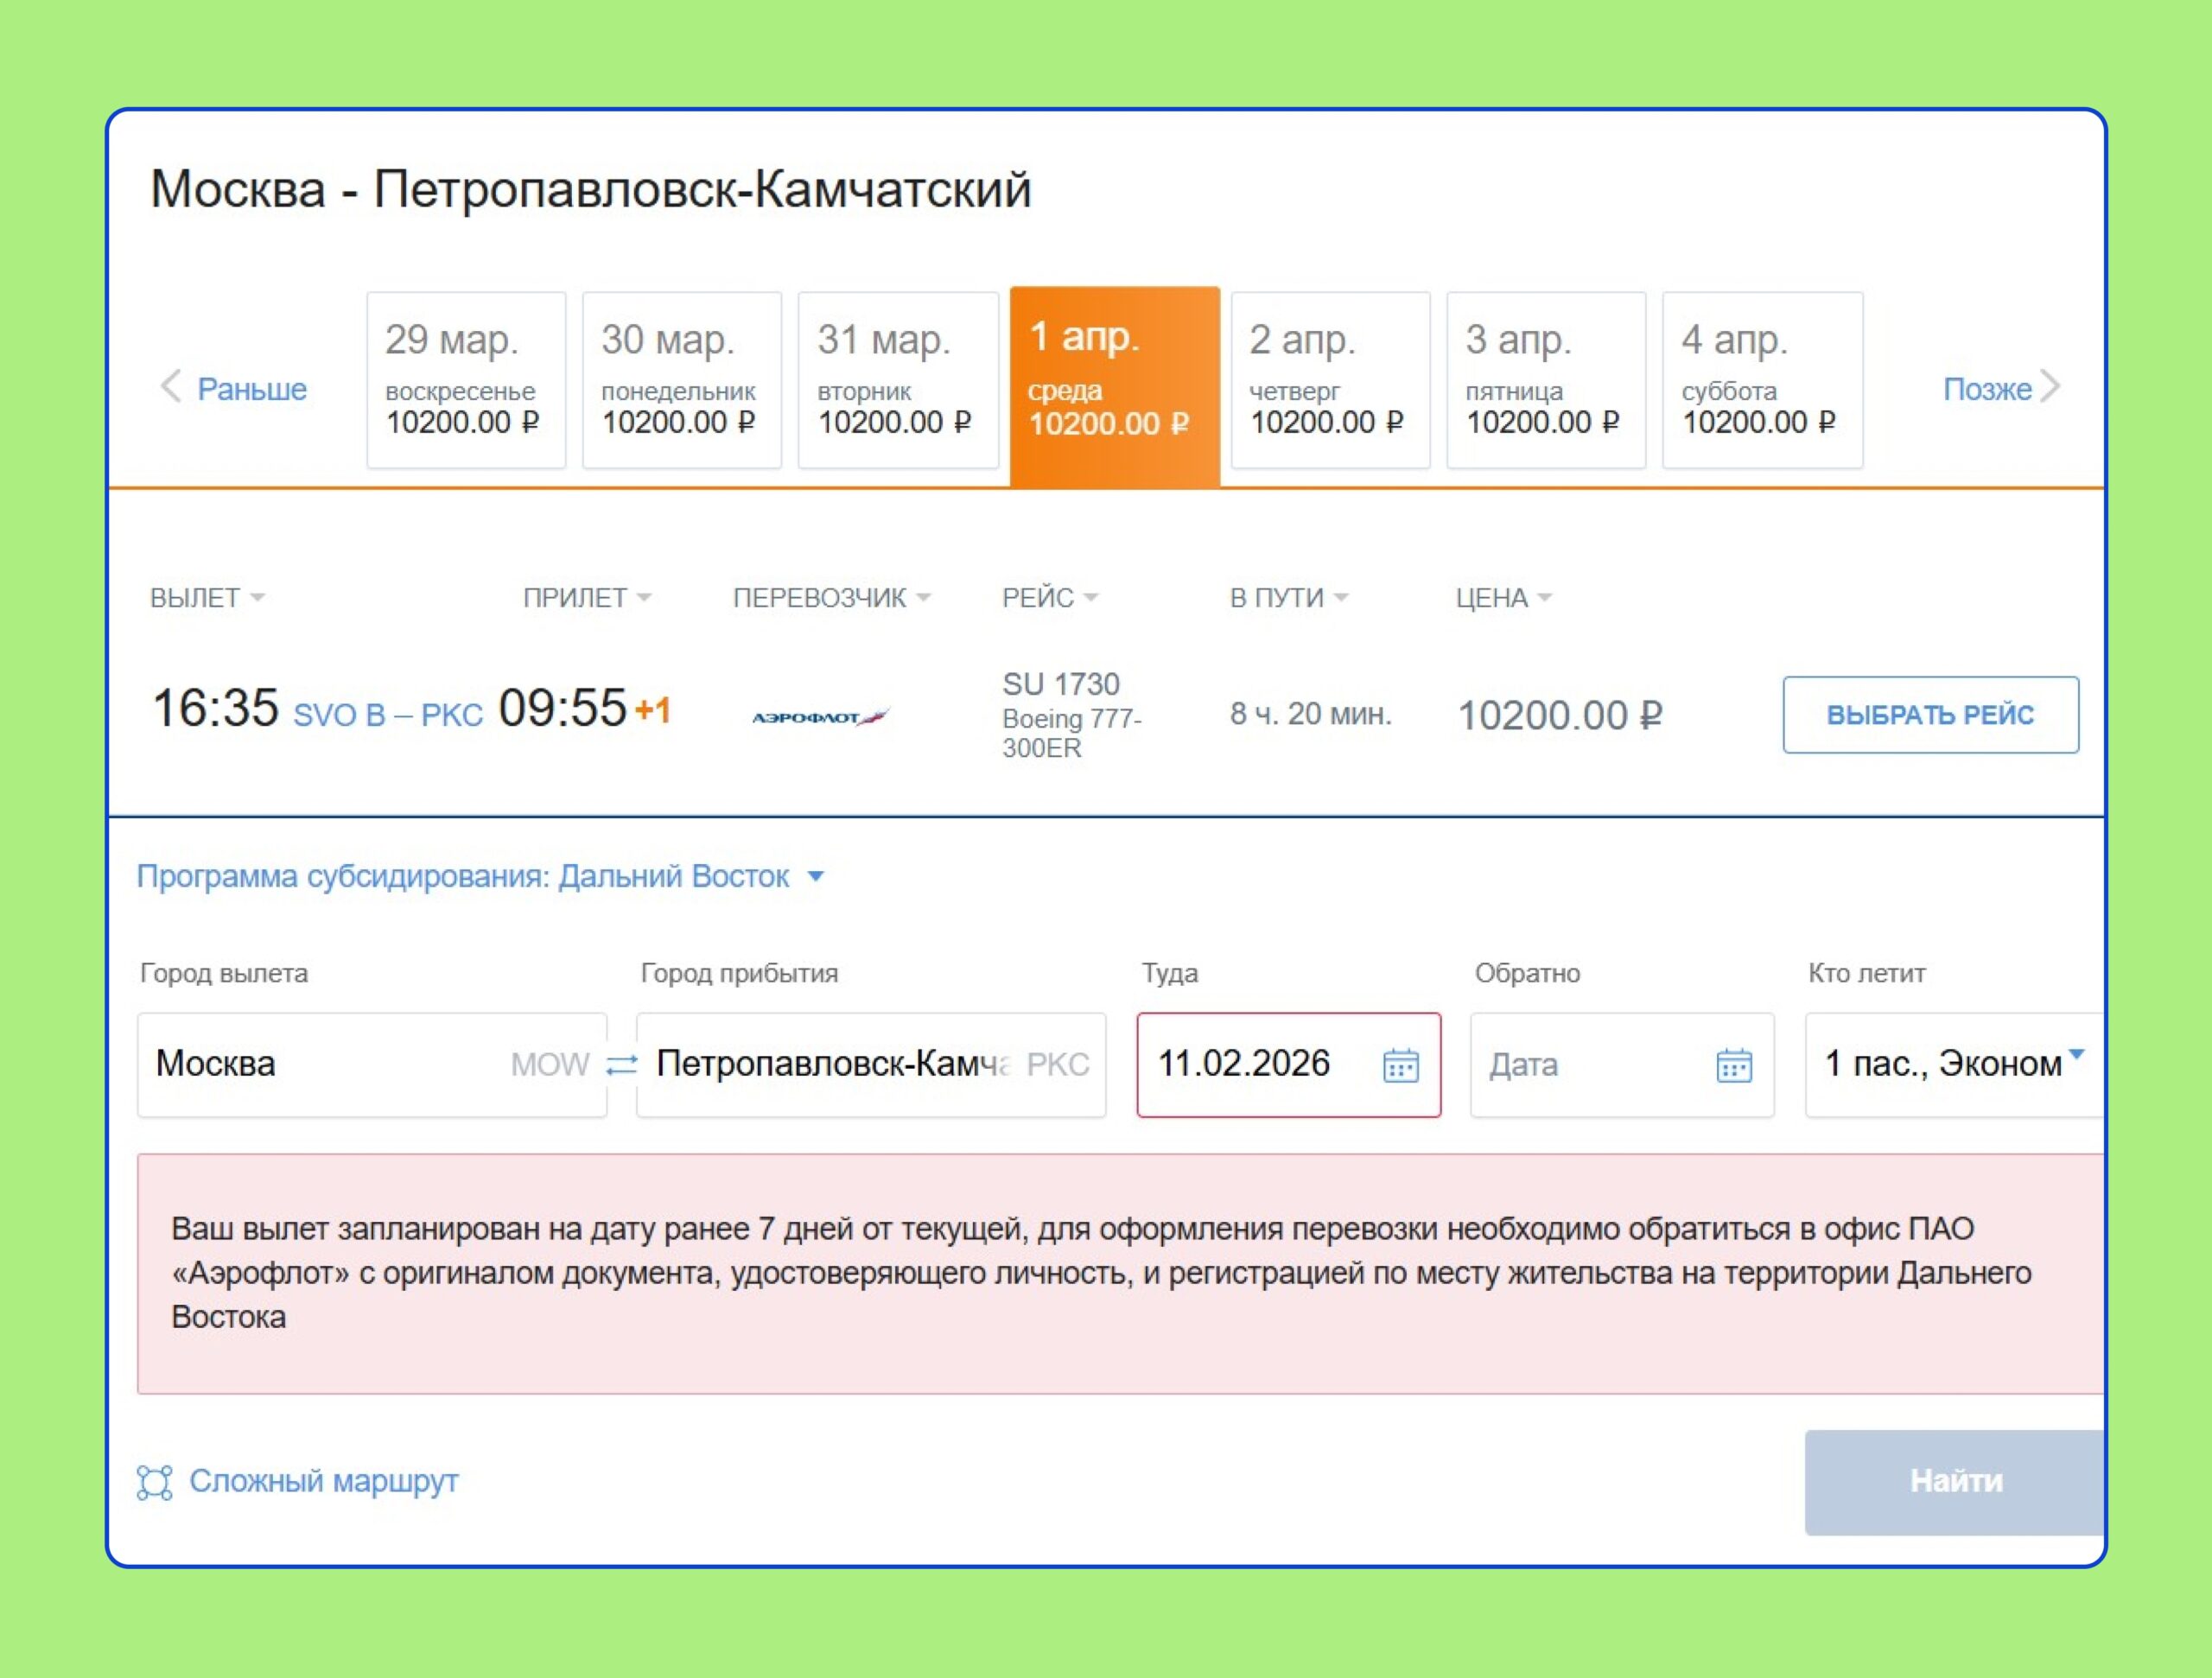Open the calendar icon in Туда field
2212x1678 pixels.
coord(1400,1065)
